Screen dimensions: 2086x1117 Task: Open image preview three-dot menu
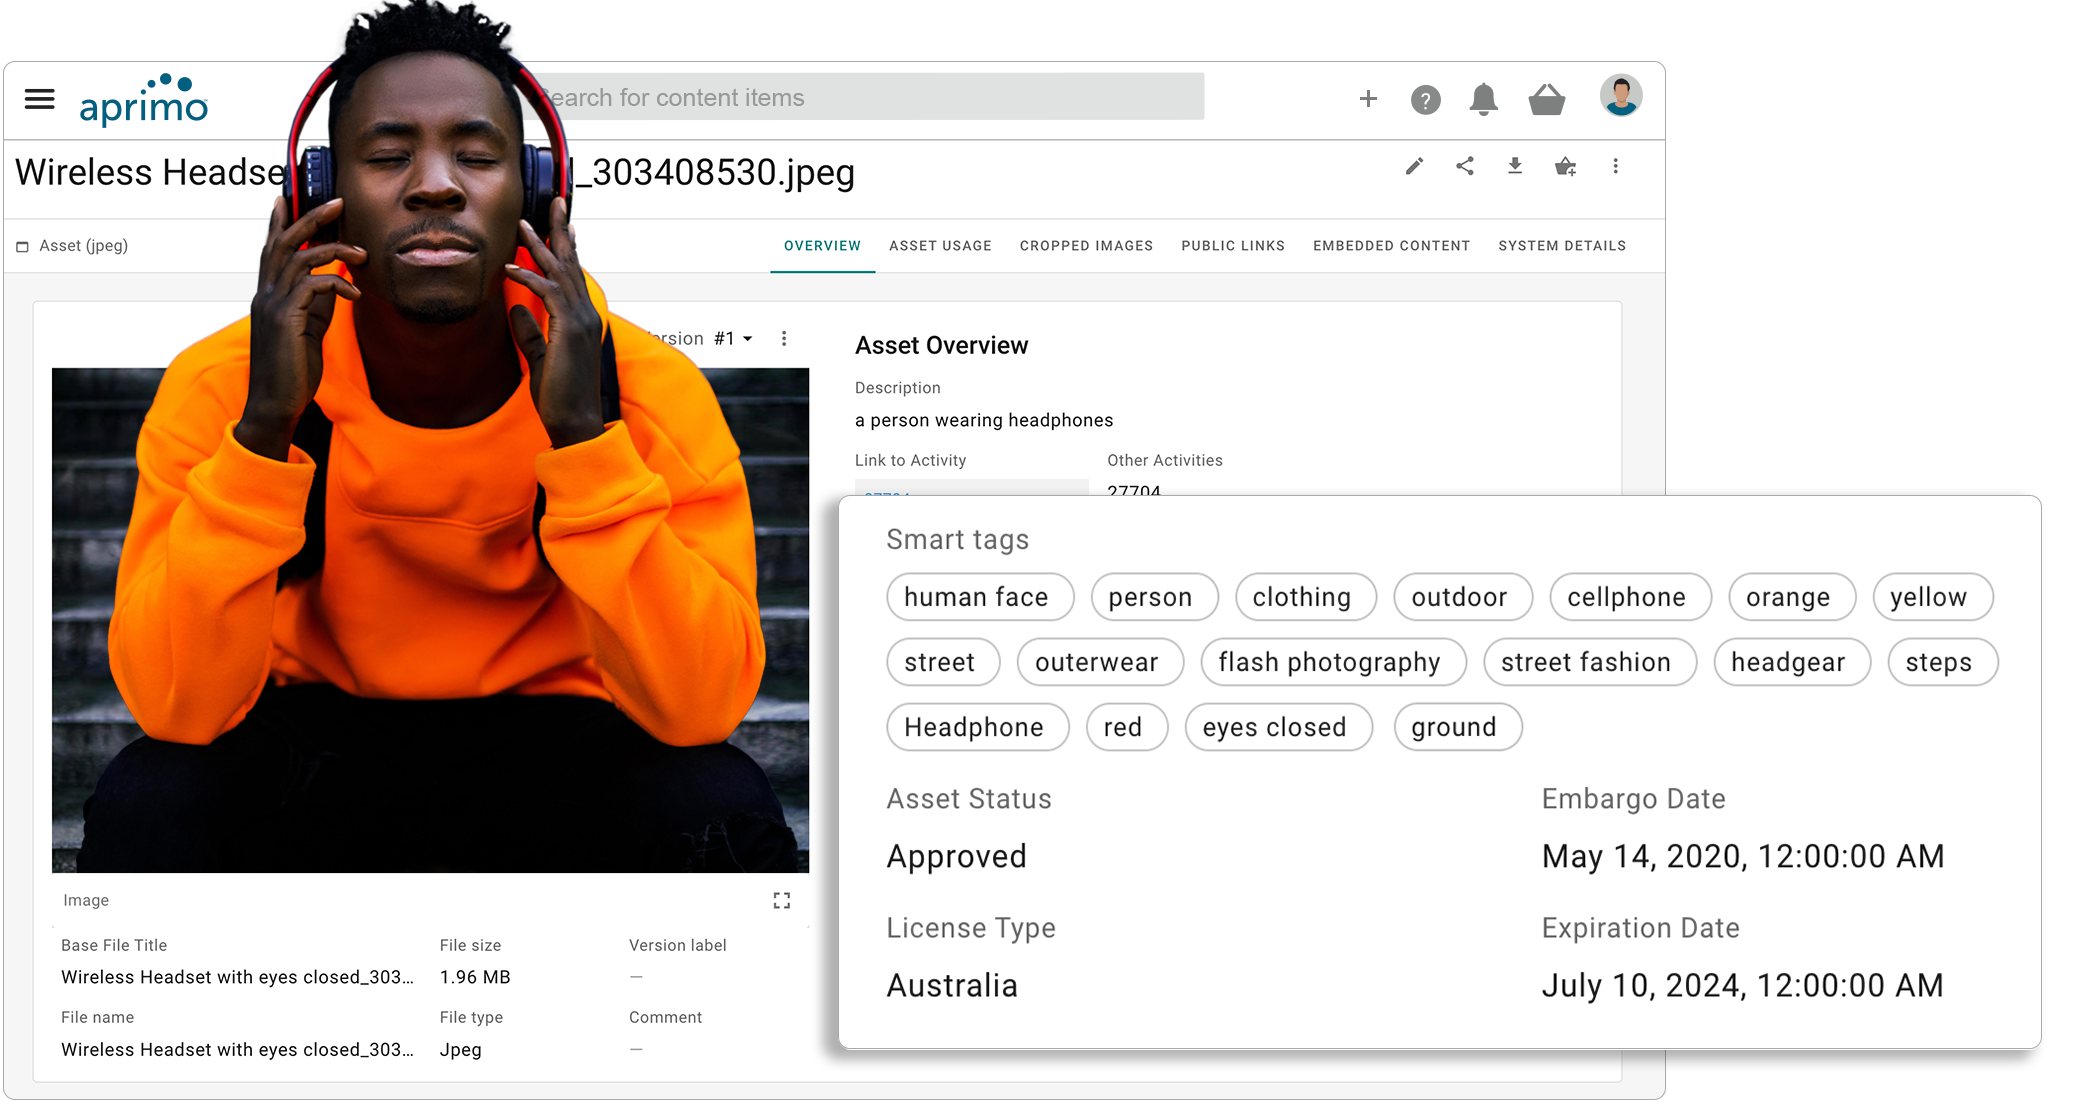pos(784,339)
